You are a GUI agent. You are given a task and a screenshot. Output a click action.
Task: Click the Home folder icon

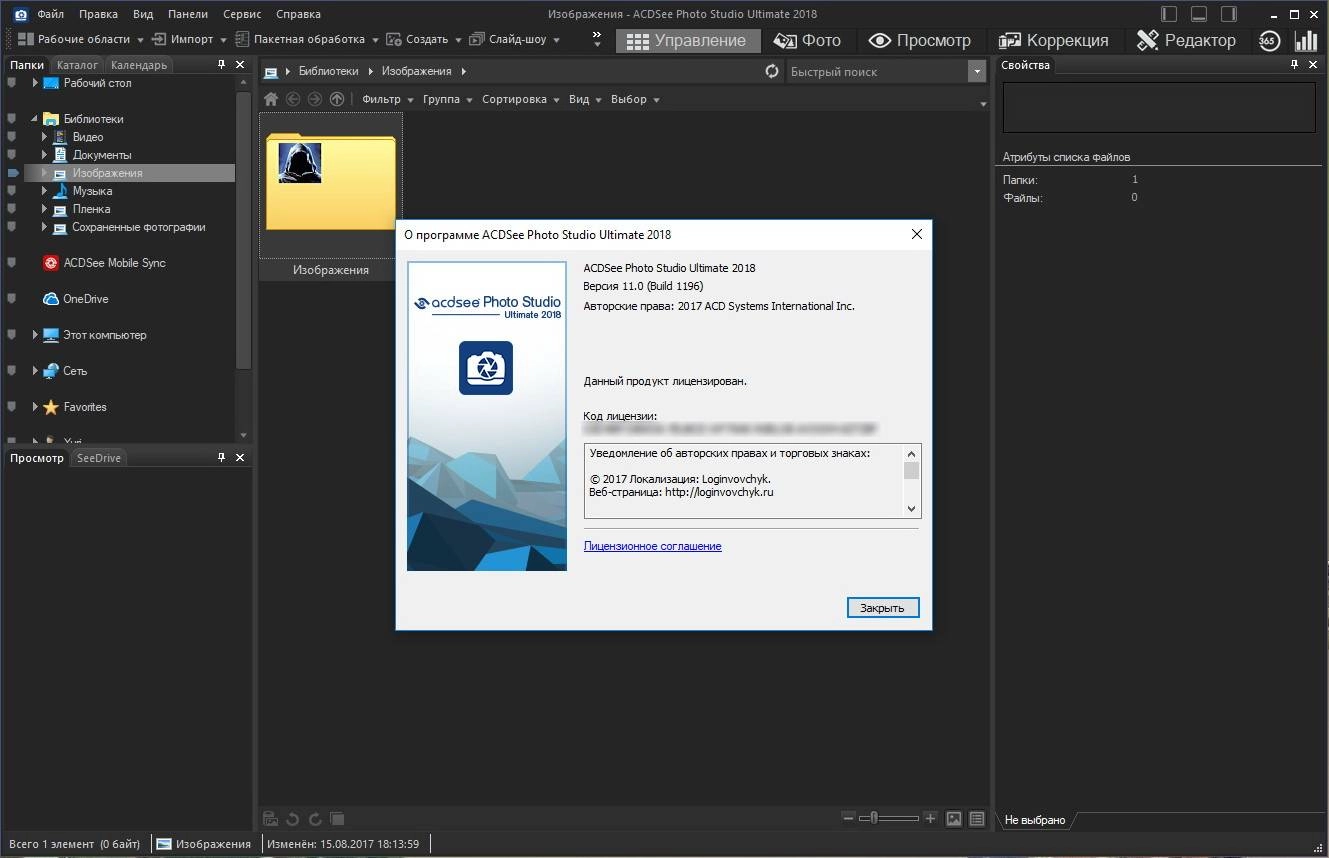point(270,99)
